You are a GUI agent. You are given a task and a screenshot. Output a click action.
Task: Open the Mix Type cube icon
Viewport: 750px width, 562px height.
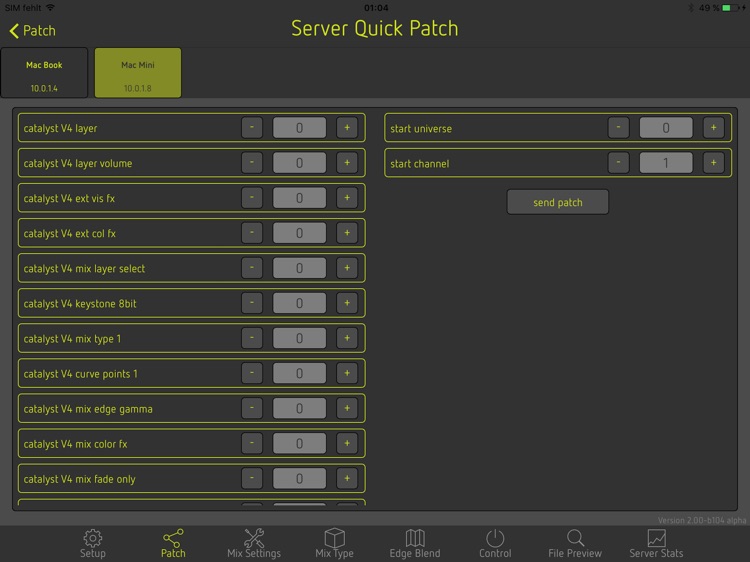click(x=334, y=538)
